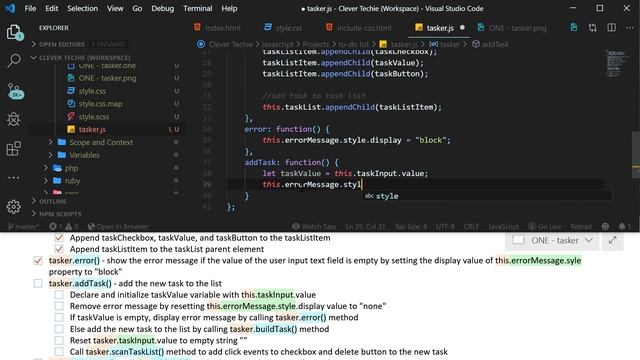Screen dimensions: 640x360
Task: Click the feedback smiley in status bar
Action: click(x=605, y=226)
